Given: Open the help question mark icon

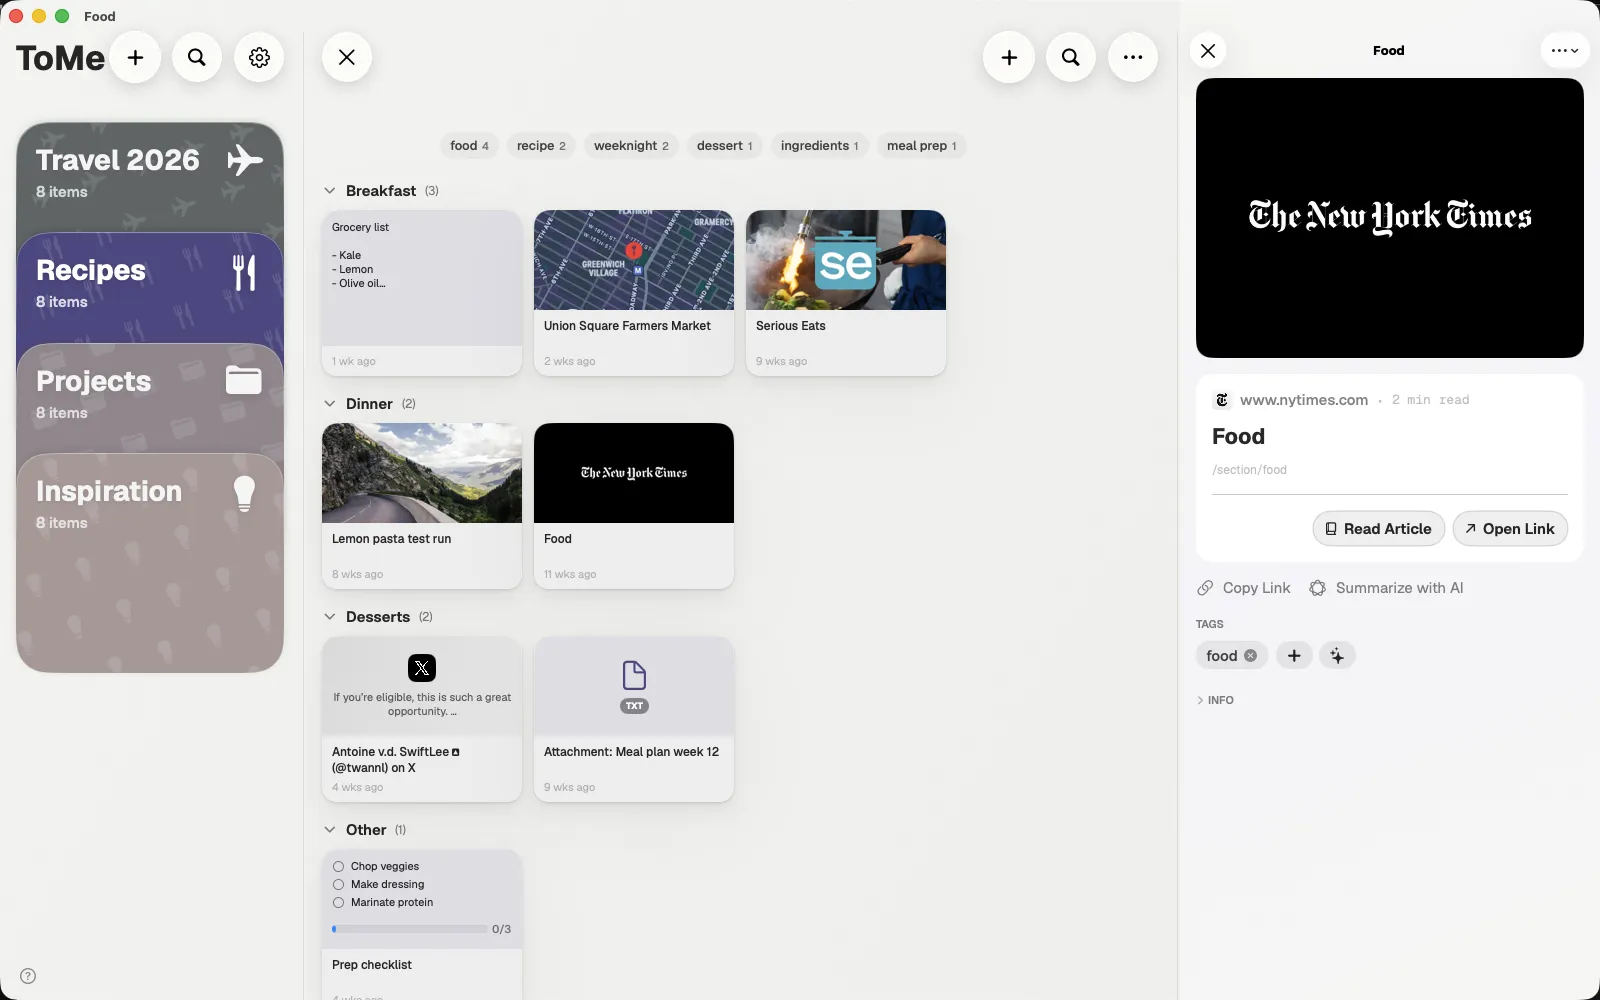Looking at the screenshot, I should 28,977.
